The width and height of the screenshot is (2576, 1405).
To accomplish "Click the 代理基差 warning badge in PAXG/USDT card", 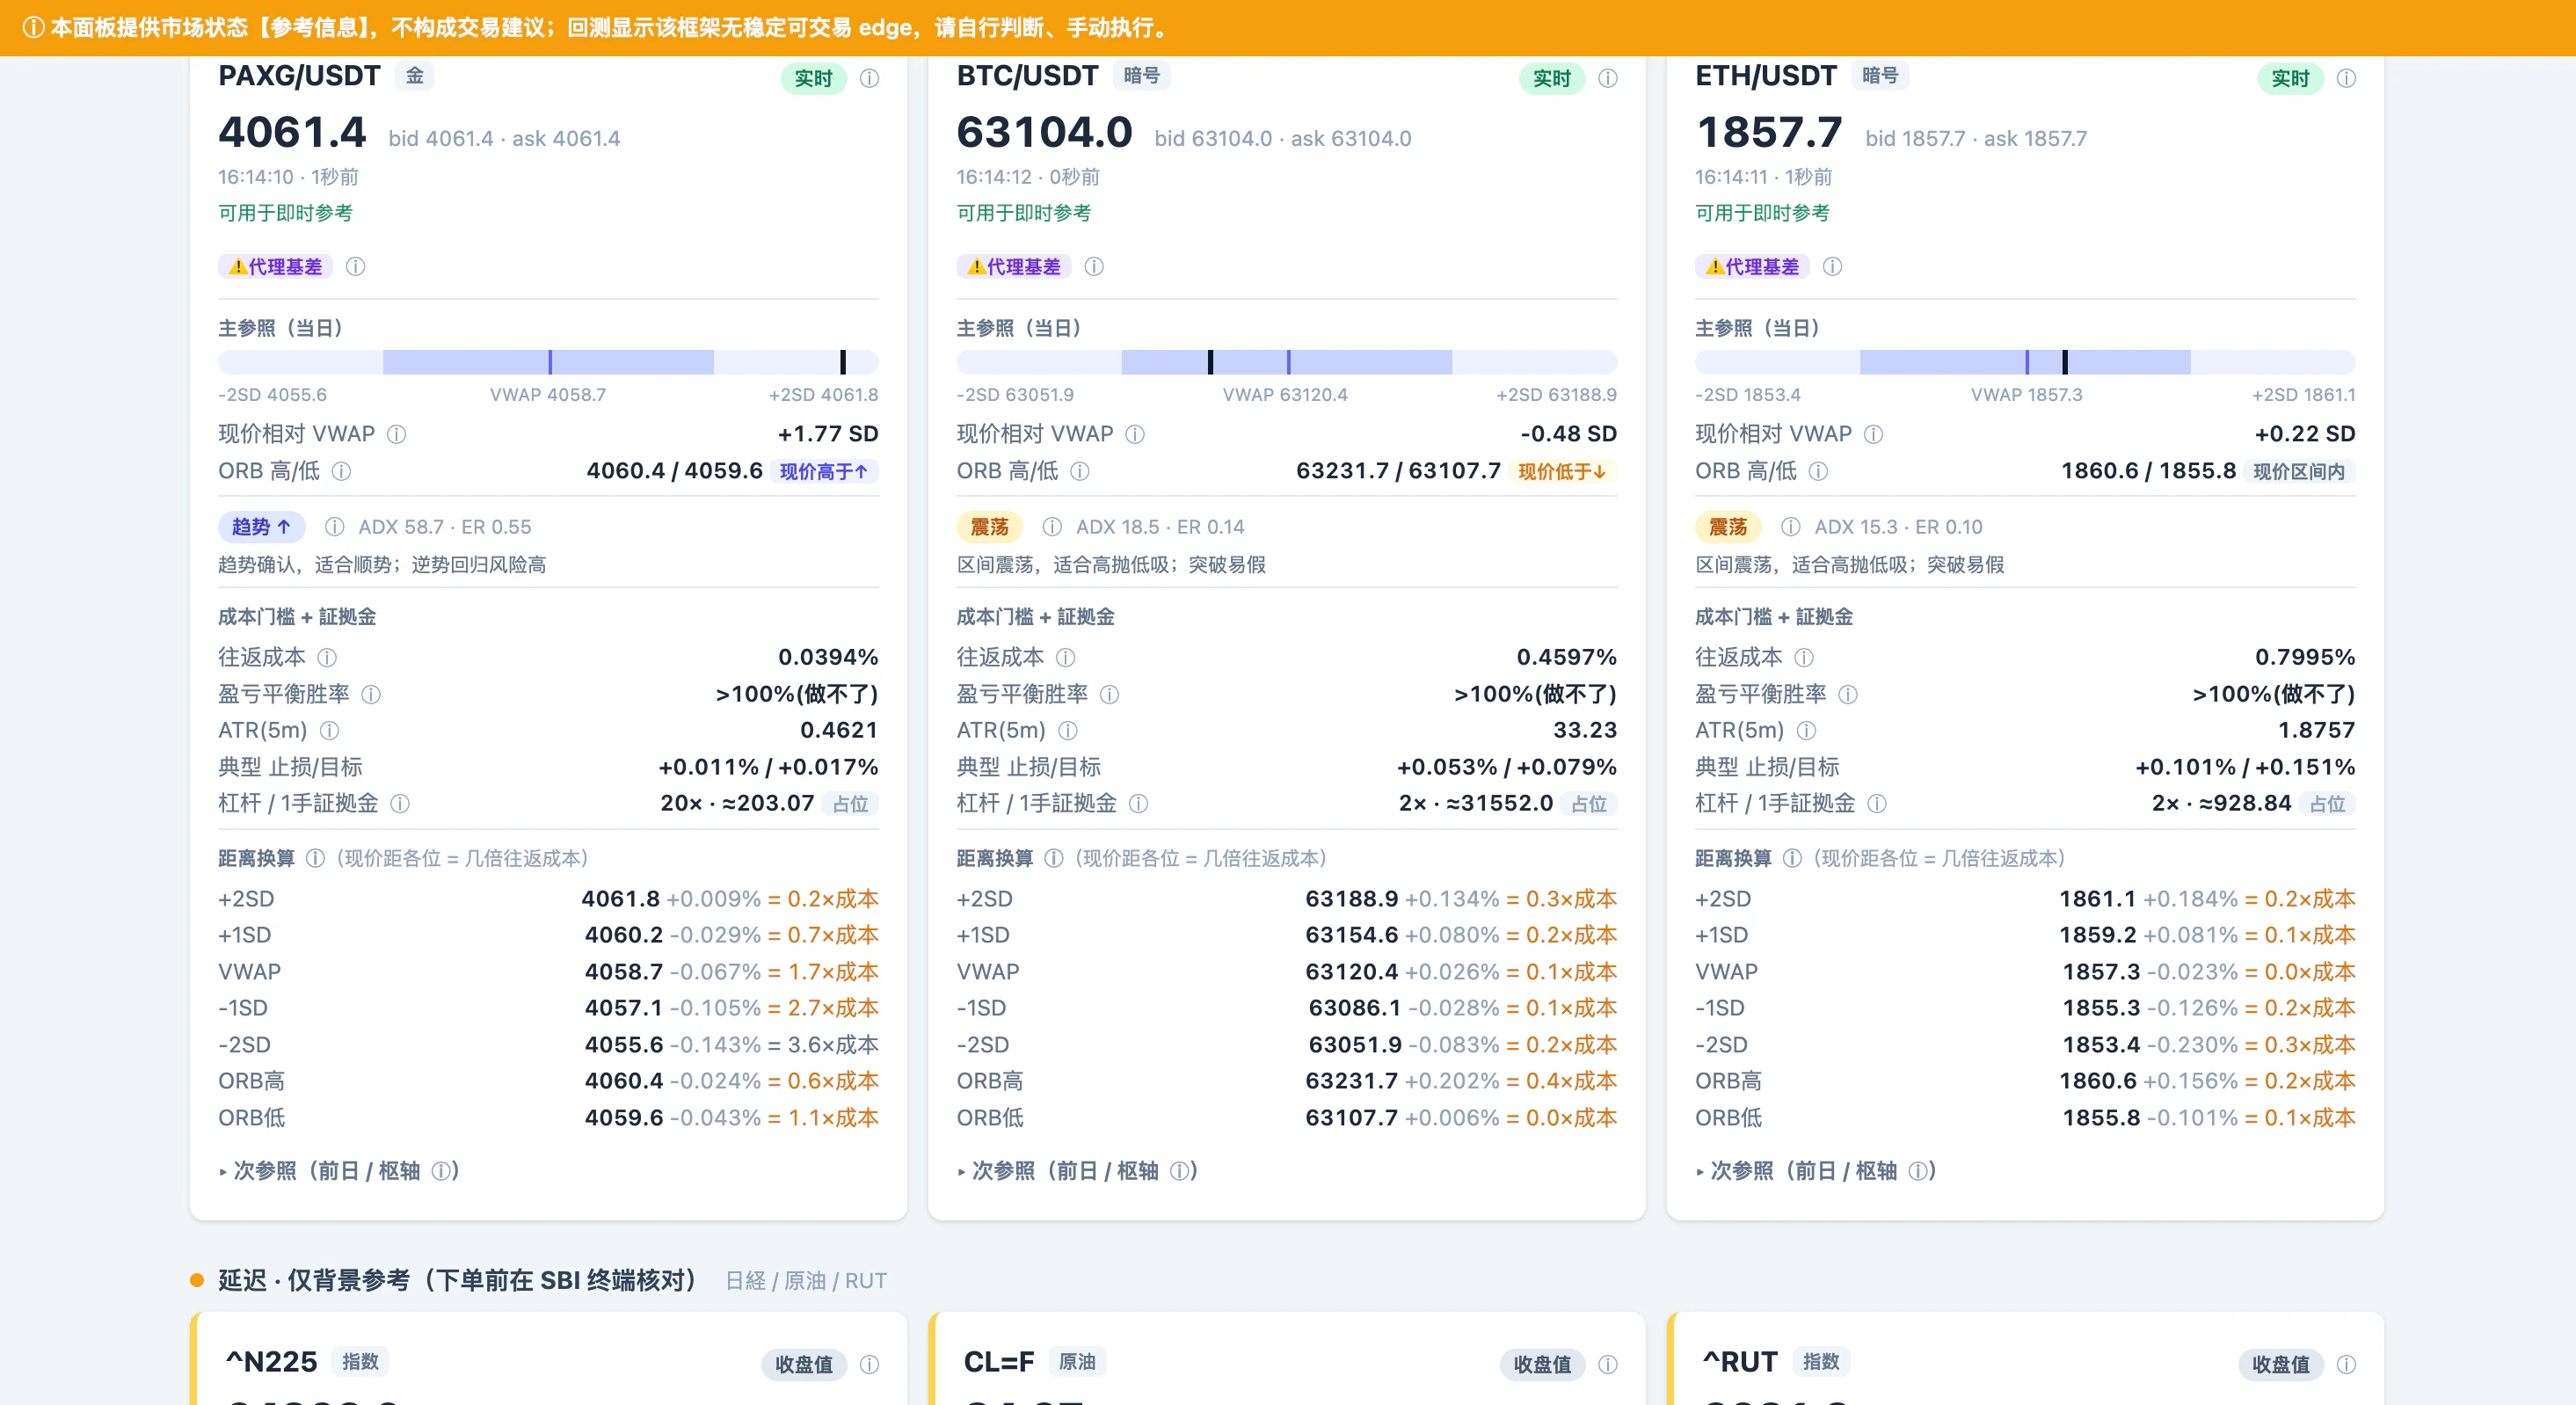I will point(275,267).
